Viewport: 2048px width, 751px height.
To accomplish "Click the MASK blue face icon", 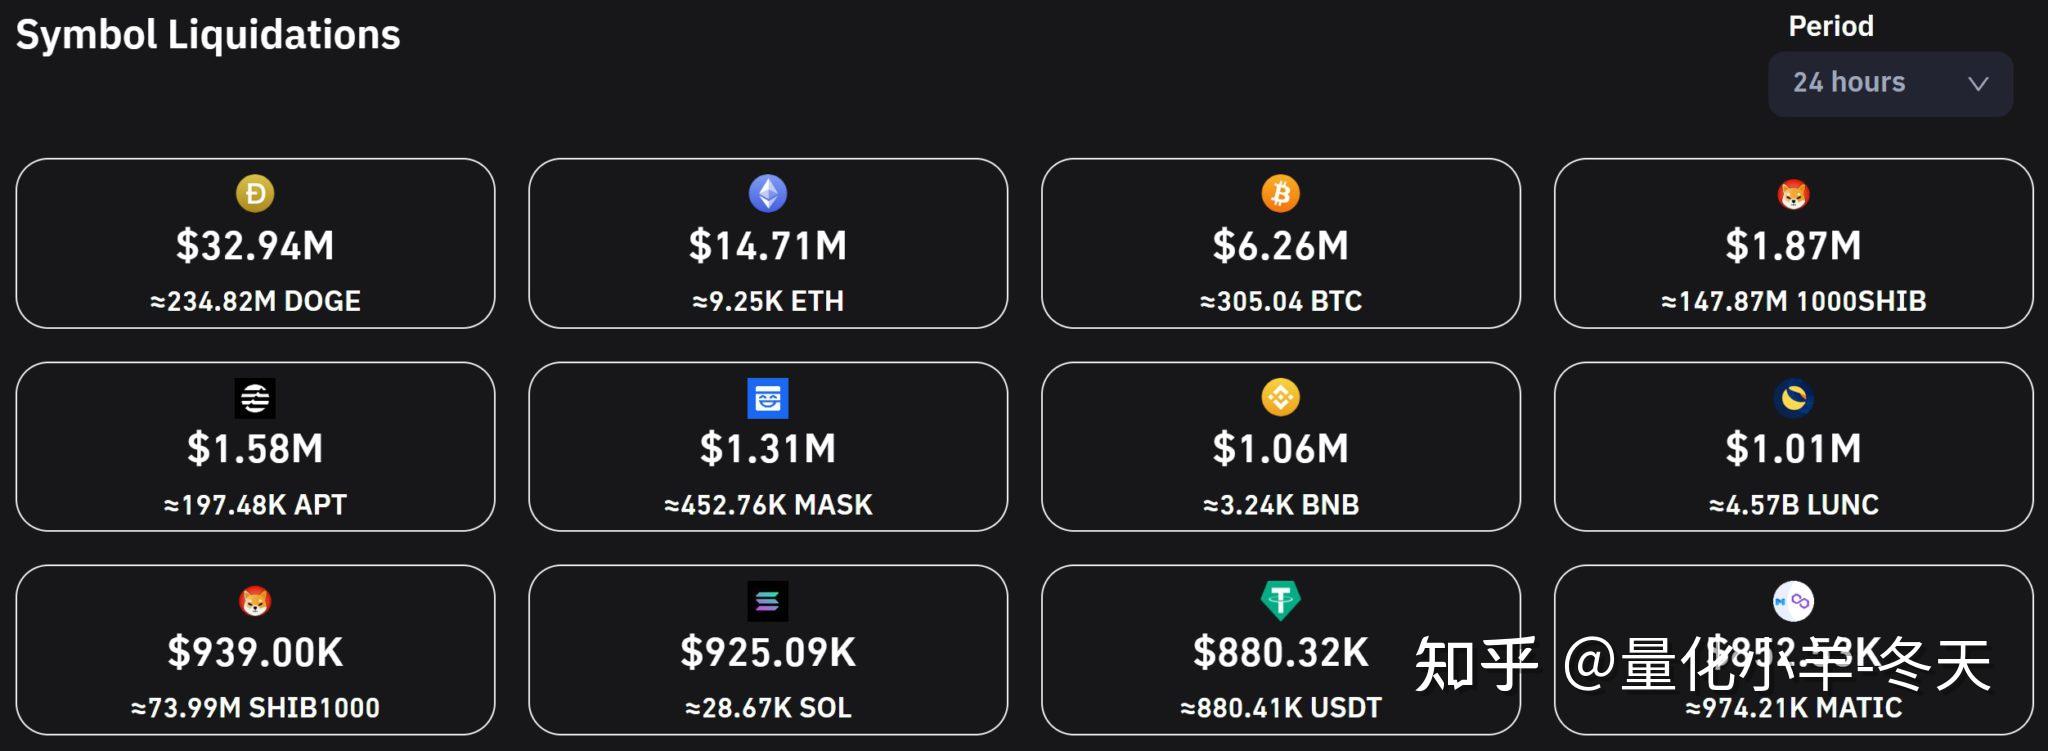I will tap(768, 398).
